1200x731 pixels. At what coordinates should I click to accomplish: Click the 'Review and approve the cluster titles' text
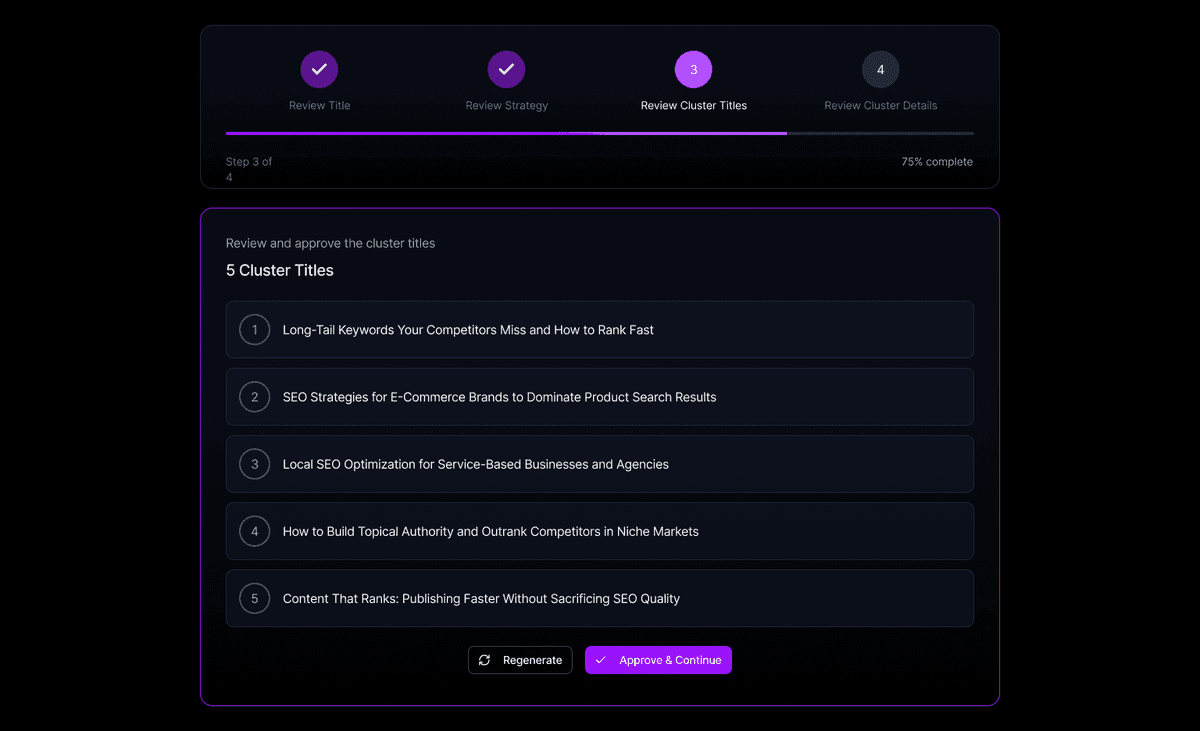point(330,243)
